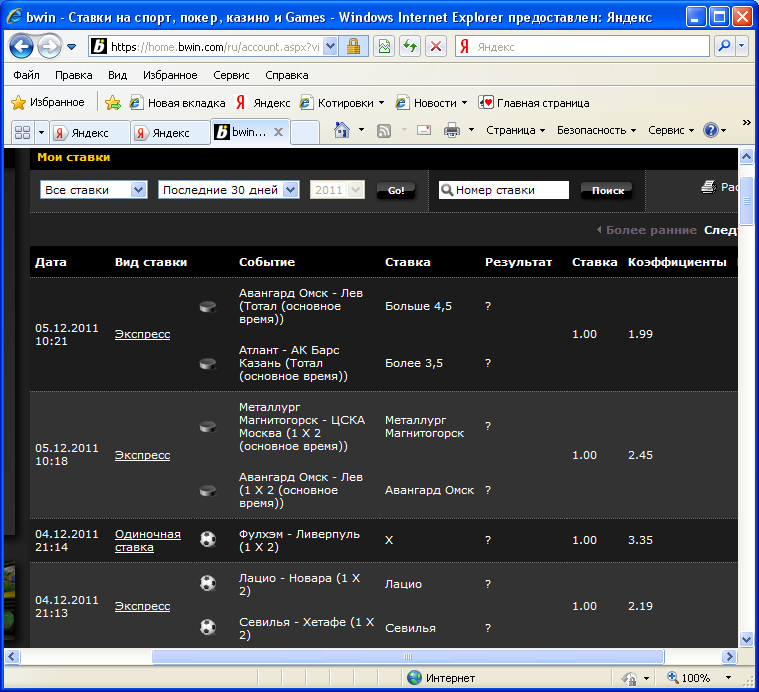Switch to the second Яндекс tab
Viewport: 759px width, 692px height.
[x=170, y=133]
